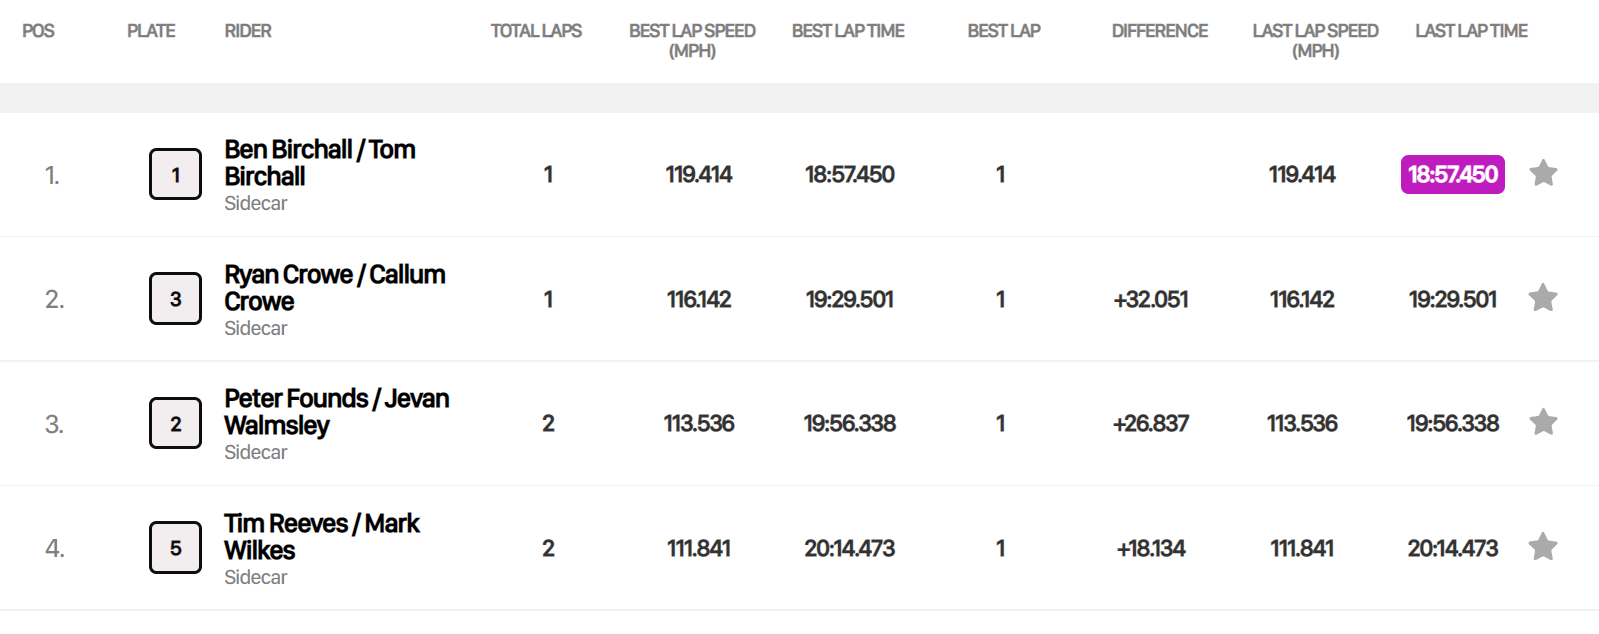The height and width of the screenshot is (634, 1599).
Task: Select Peter Founds / Jevan Walmsley name
Action: pos(336,412)
